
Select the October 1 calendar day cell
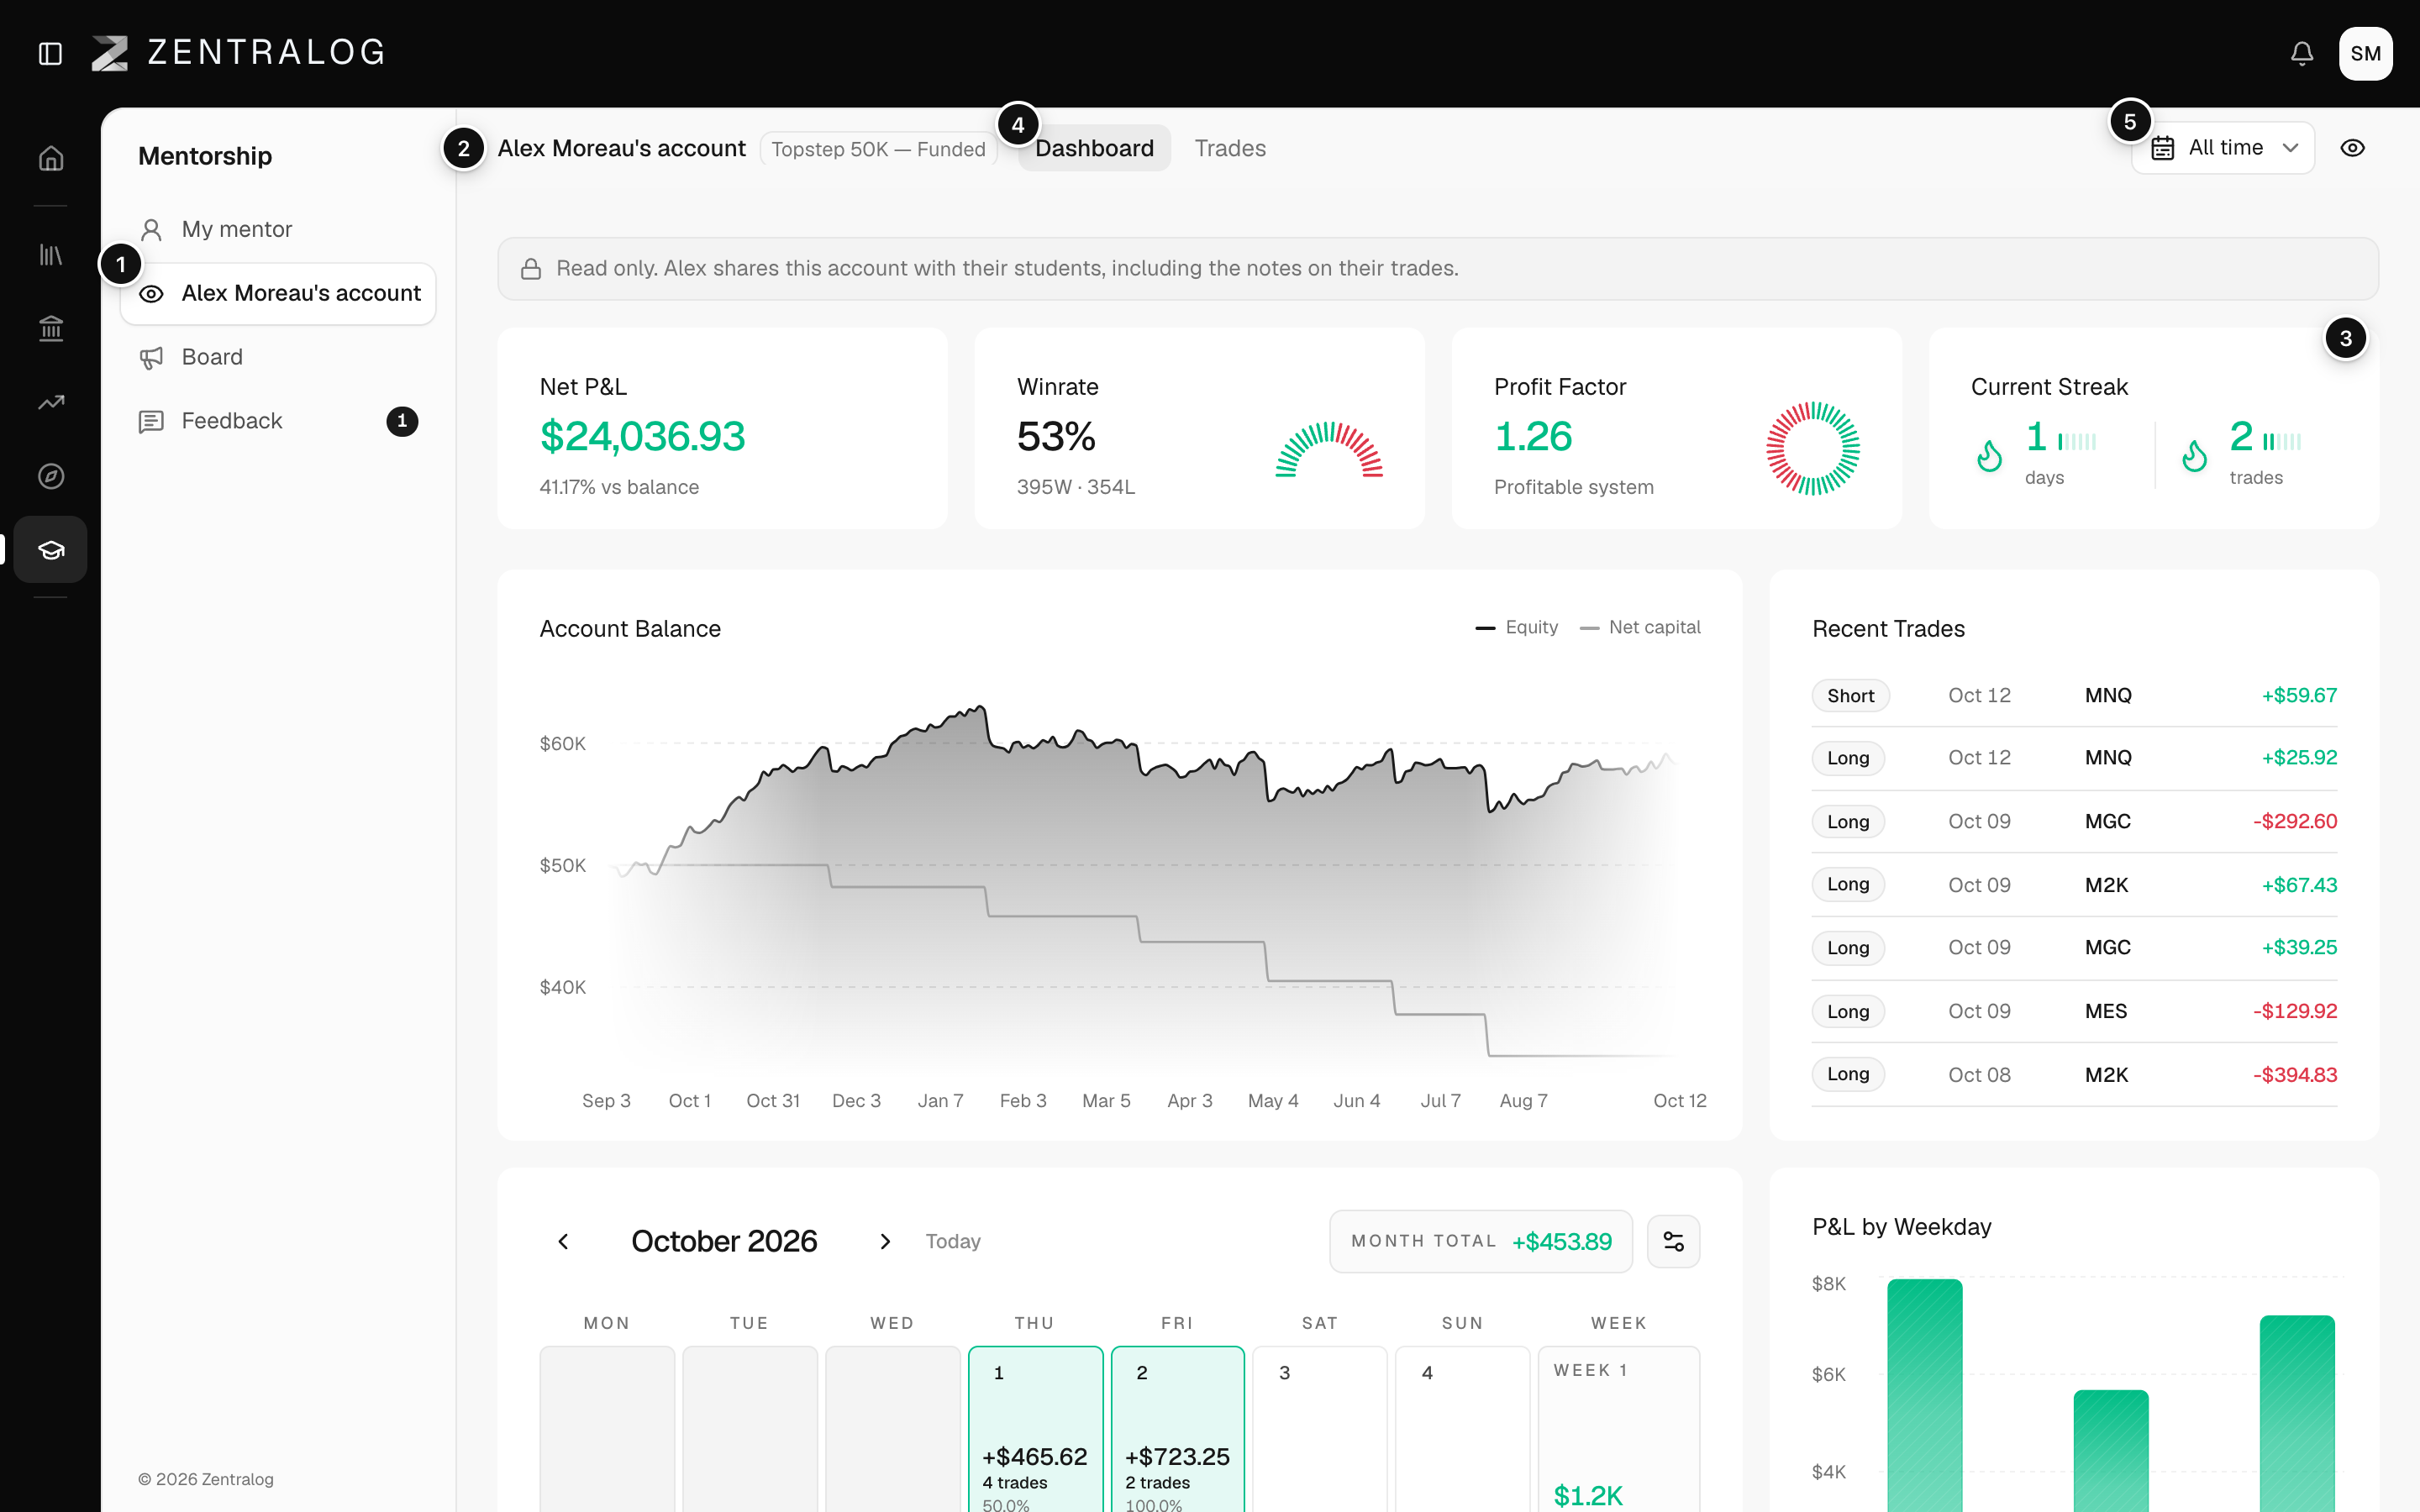(x=1035, y=1430)
